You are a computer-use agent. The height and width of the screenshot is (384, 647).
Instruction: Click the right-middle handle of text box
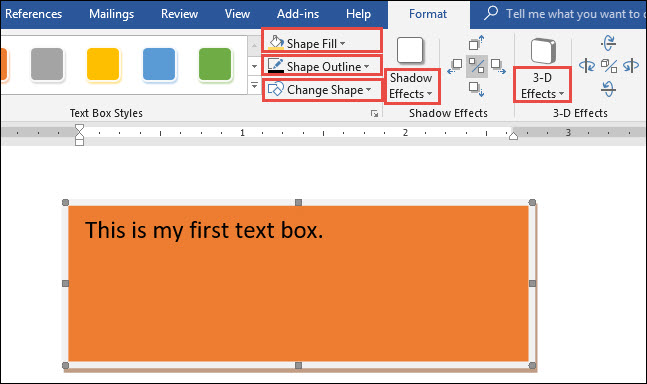pyautogui.click(x=532, y=284)
